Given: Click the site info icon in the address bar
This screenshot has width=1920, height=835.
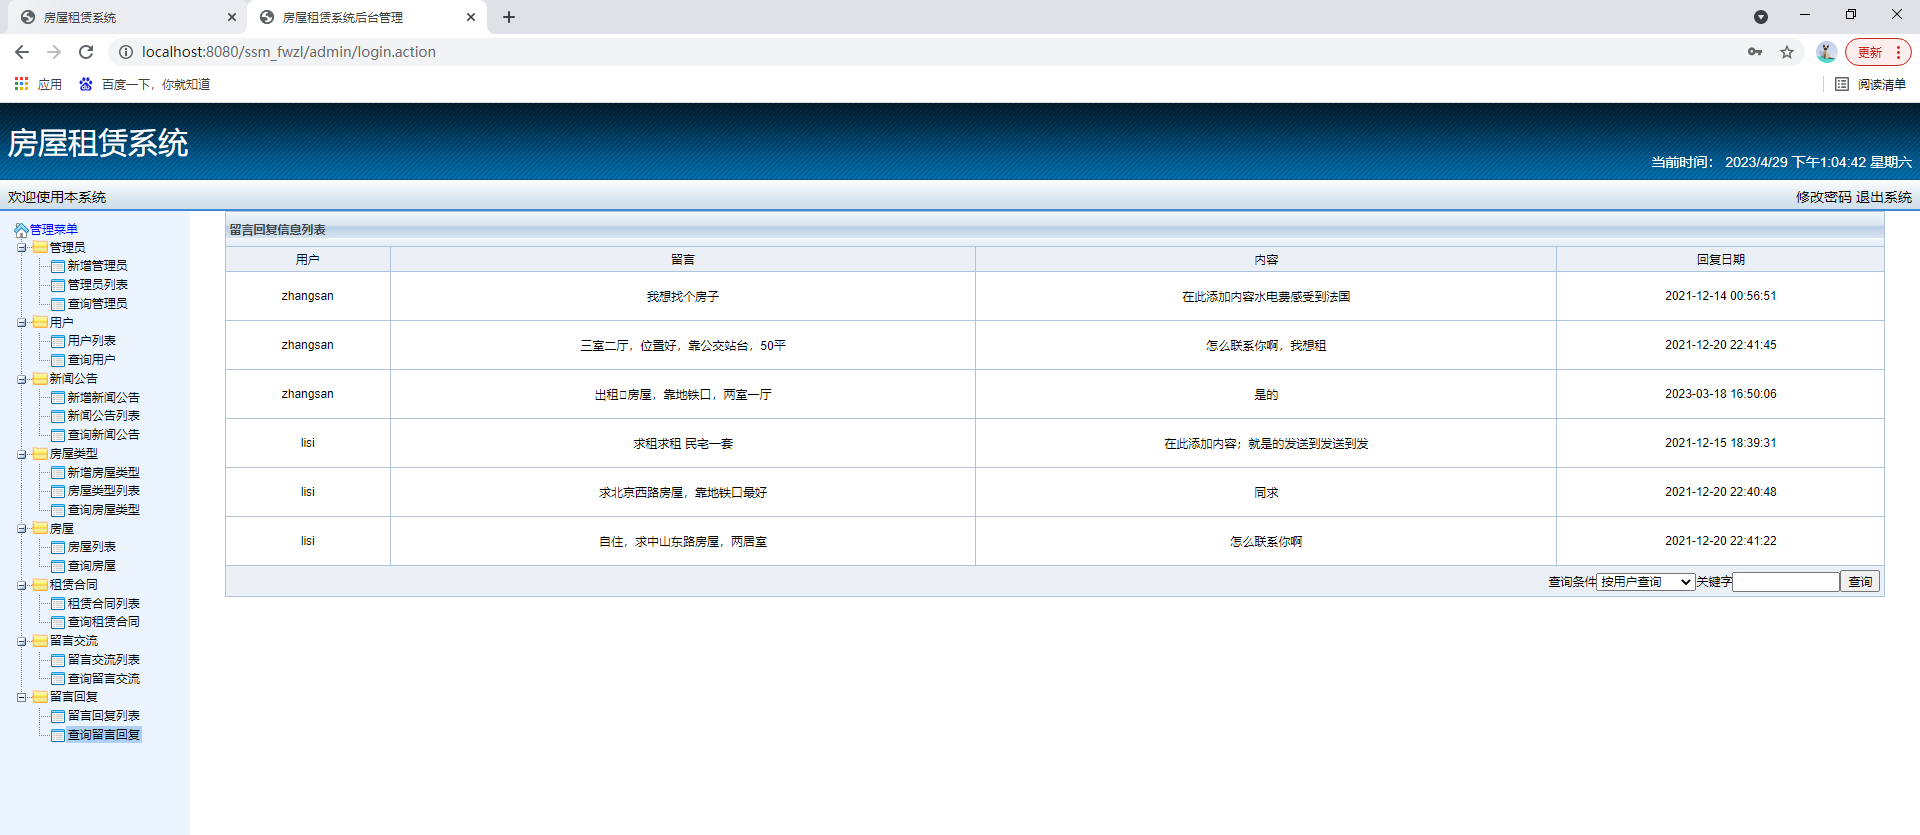Looking at the screenshot, I should [x=126, y=52].
